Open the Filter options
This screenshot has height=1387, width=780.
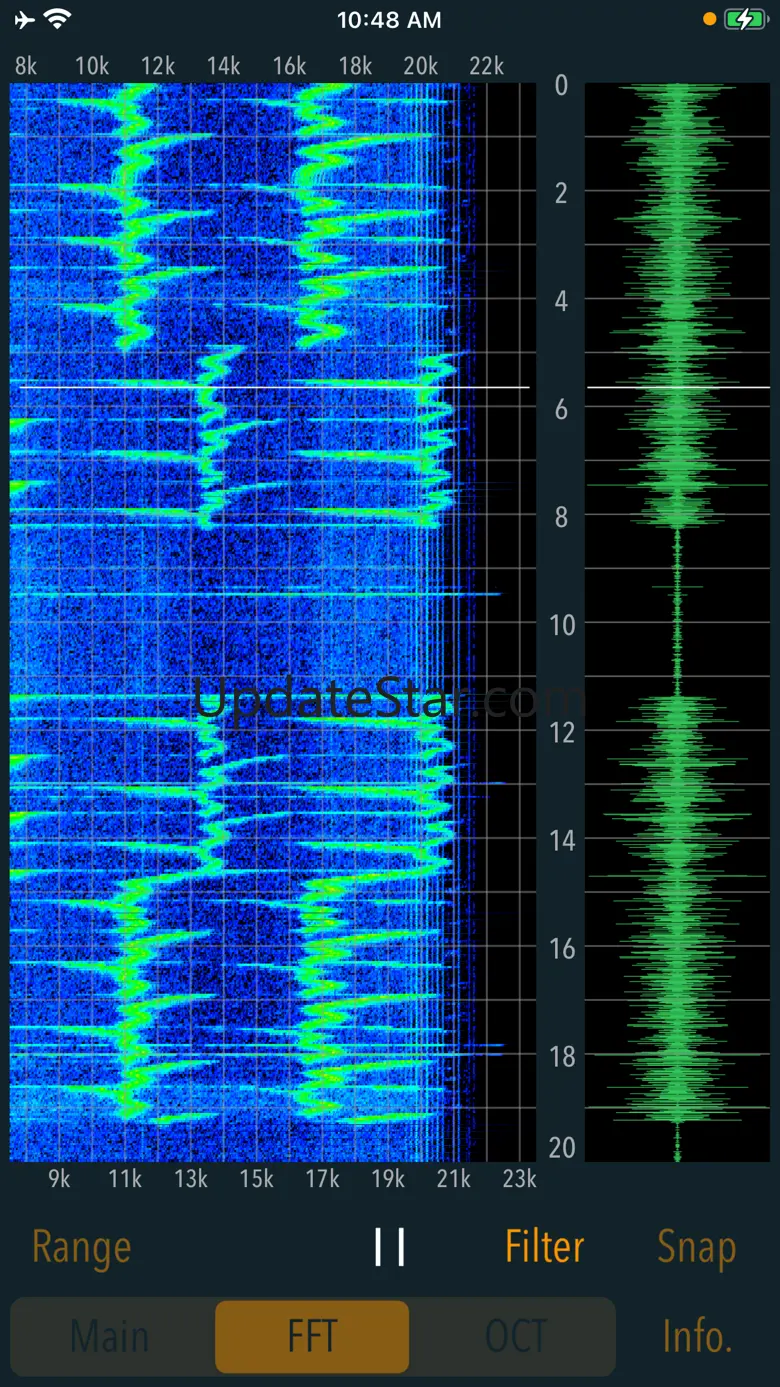[x=544, y=1247]
